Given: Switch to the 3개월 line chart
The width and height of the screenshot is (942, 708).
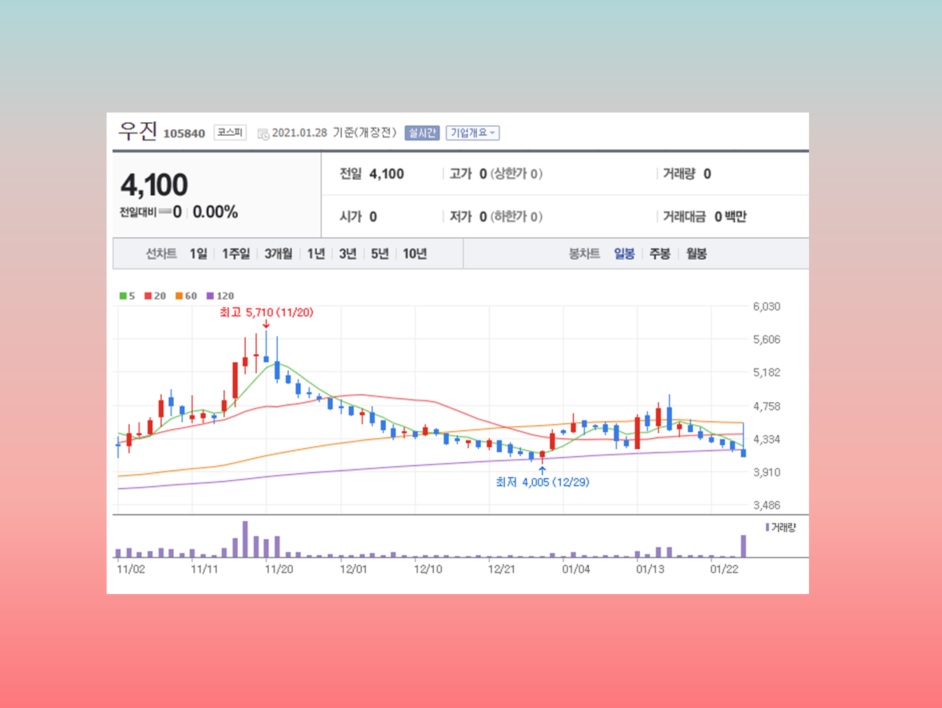Looking at the screenshot, I should click(x=278, y=254).
